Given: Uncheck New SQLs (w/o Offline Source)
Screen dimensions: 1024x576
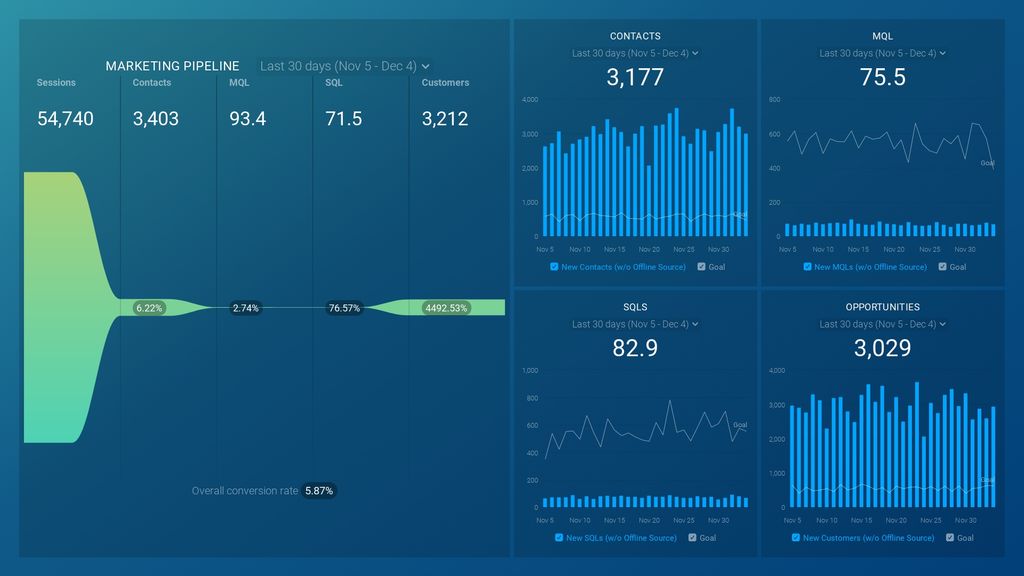Looking at the screenshot, I should pos(558,538).
